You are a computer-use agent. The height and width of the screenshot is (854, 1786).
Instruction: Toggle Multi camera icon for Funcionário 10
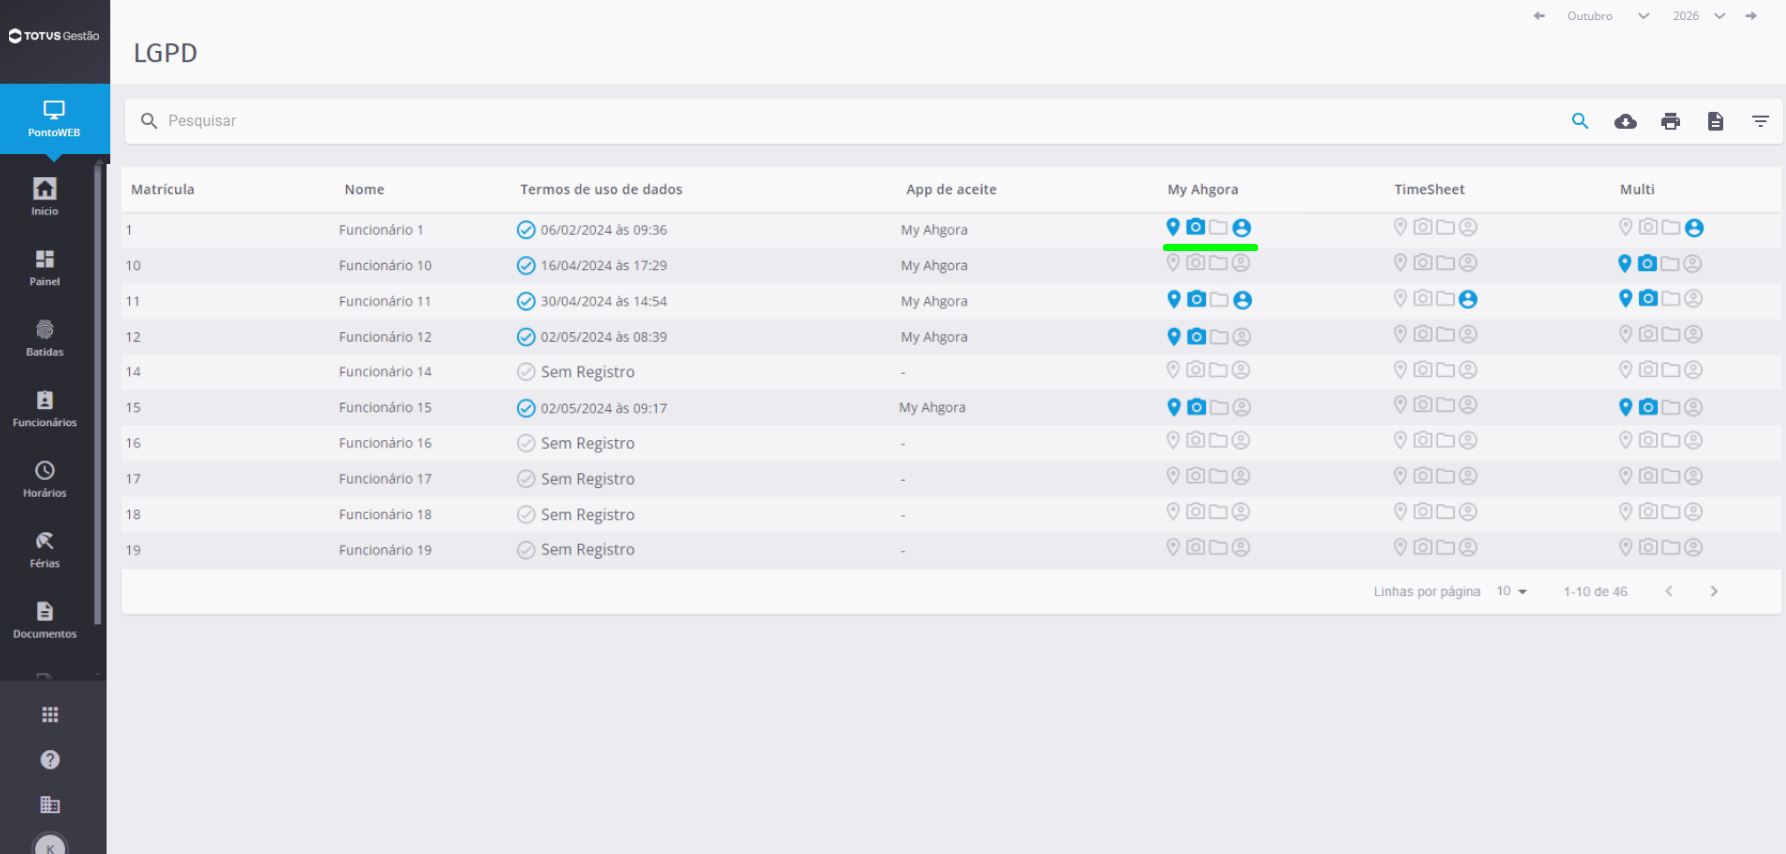click(x=1647, y=263)
